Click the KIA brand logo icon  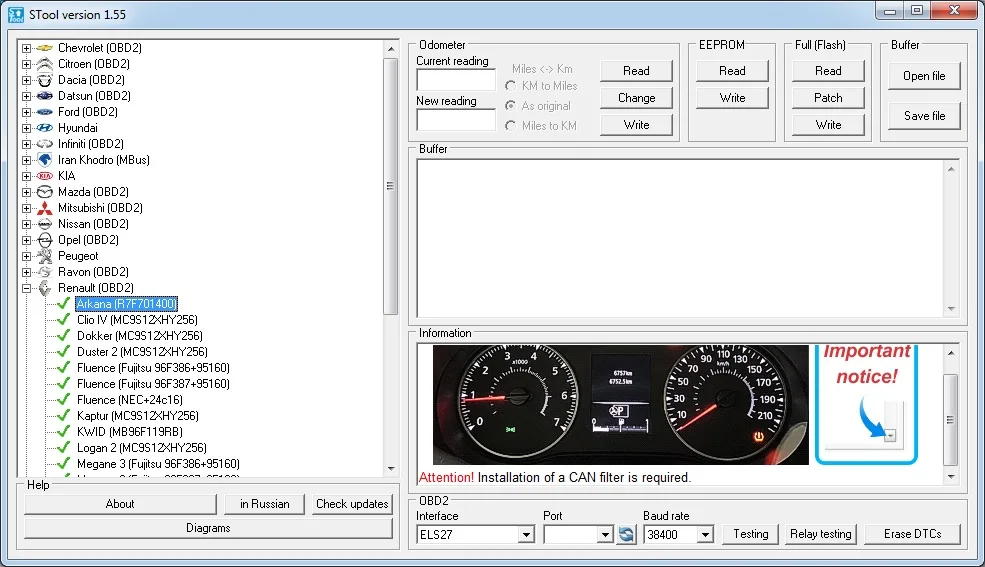click(x=44, y=176)
